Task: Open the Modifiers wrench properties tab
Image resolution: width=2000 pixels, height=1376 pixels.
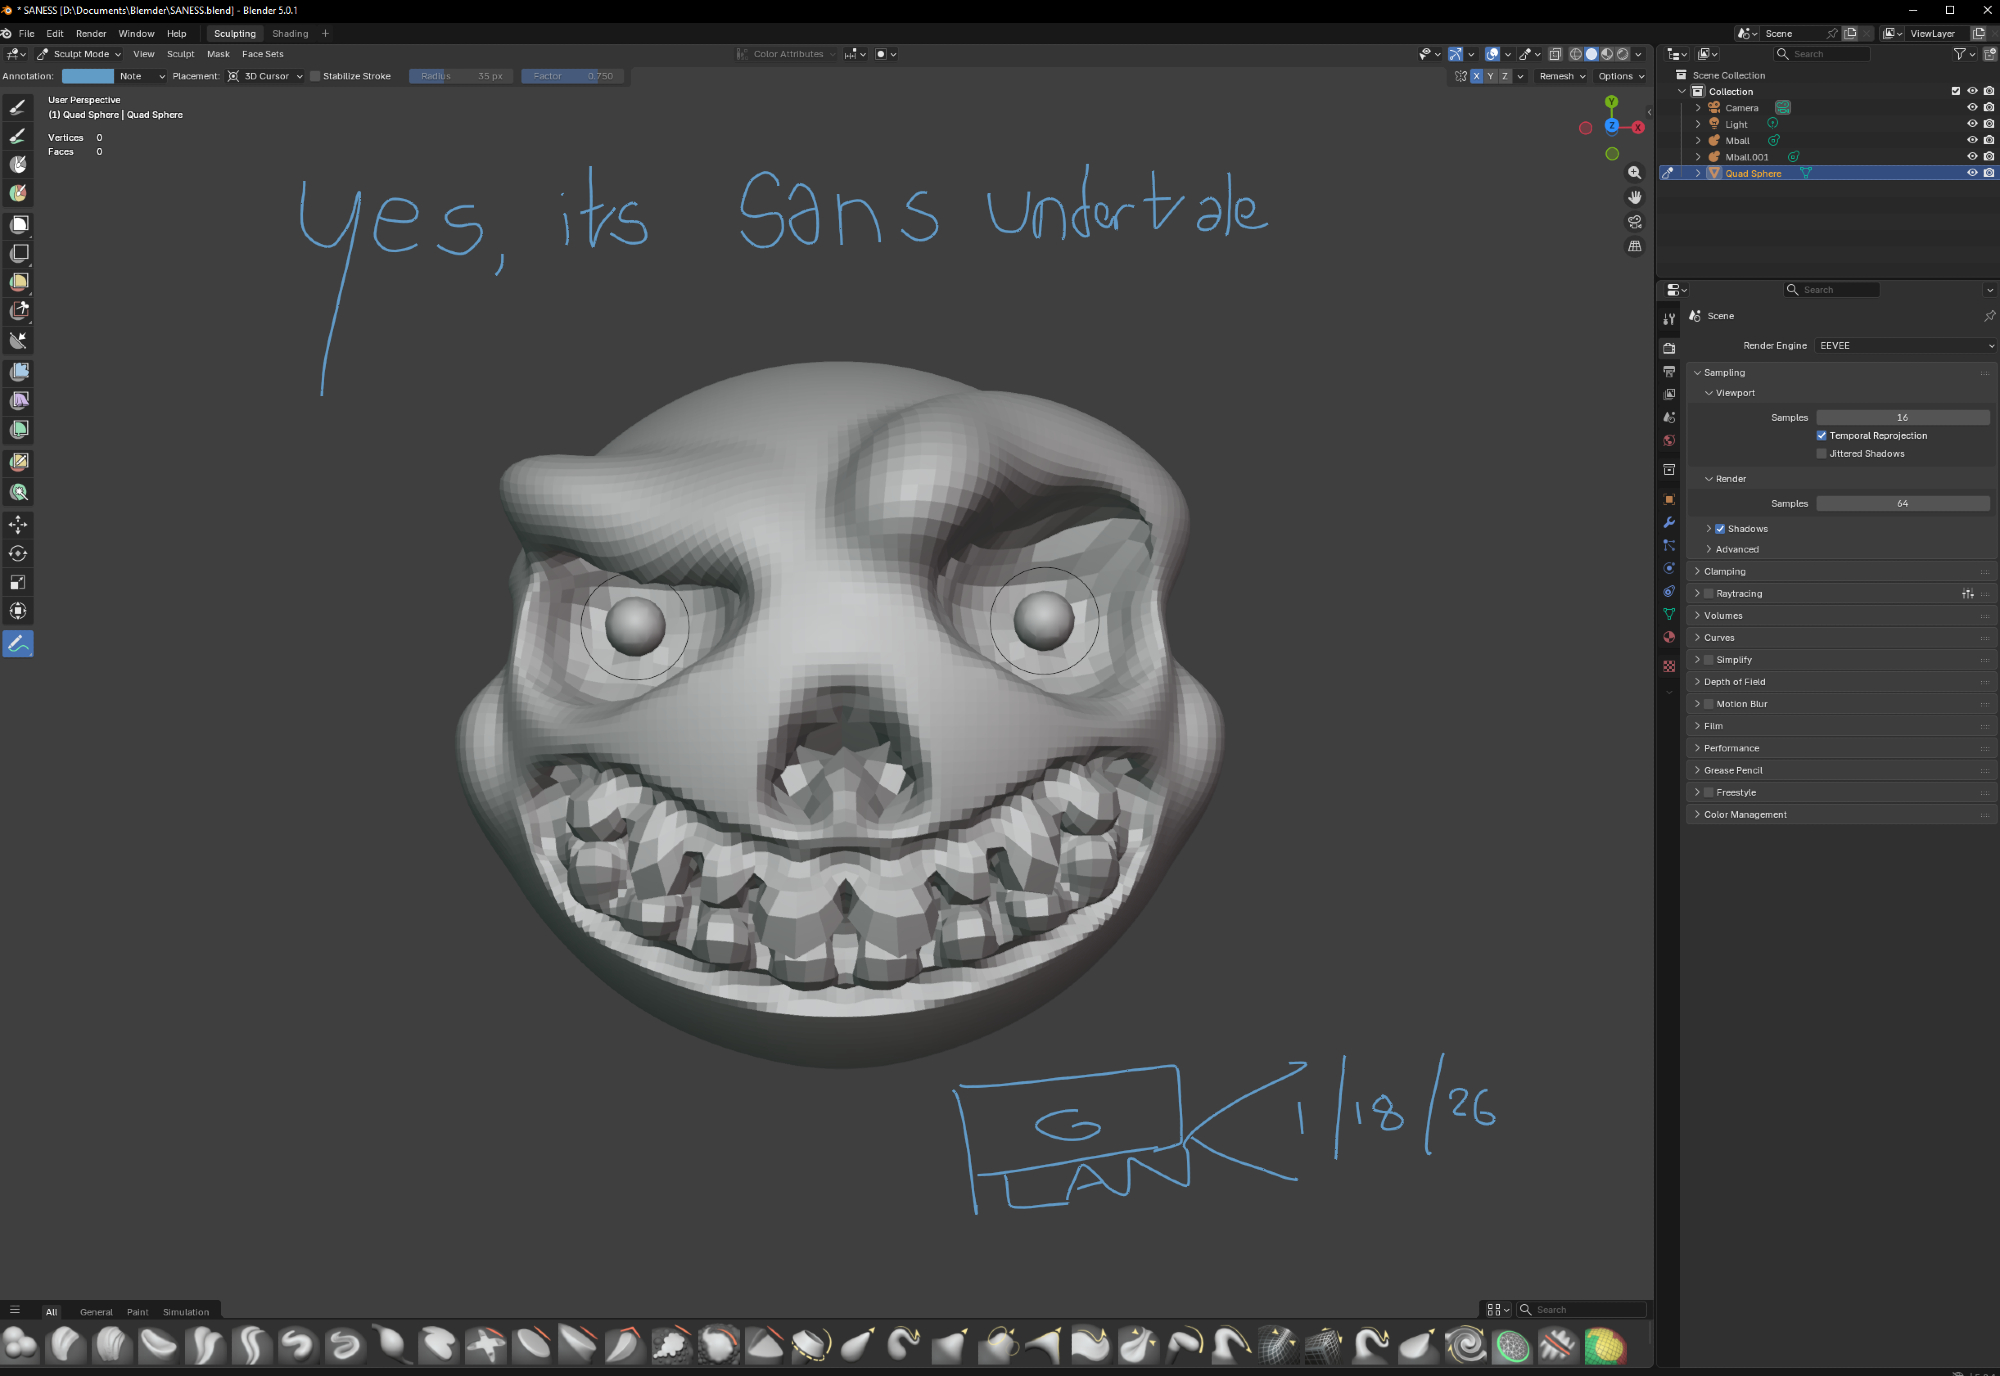Action: coord(1669,522)
